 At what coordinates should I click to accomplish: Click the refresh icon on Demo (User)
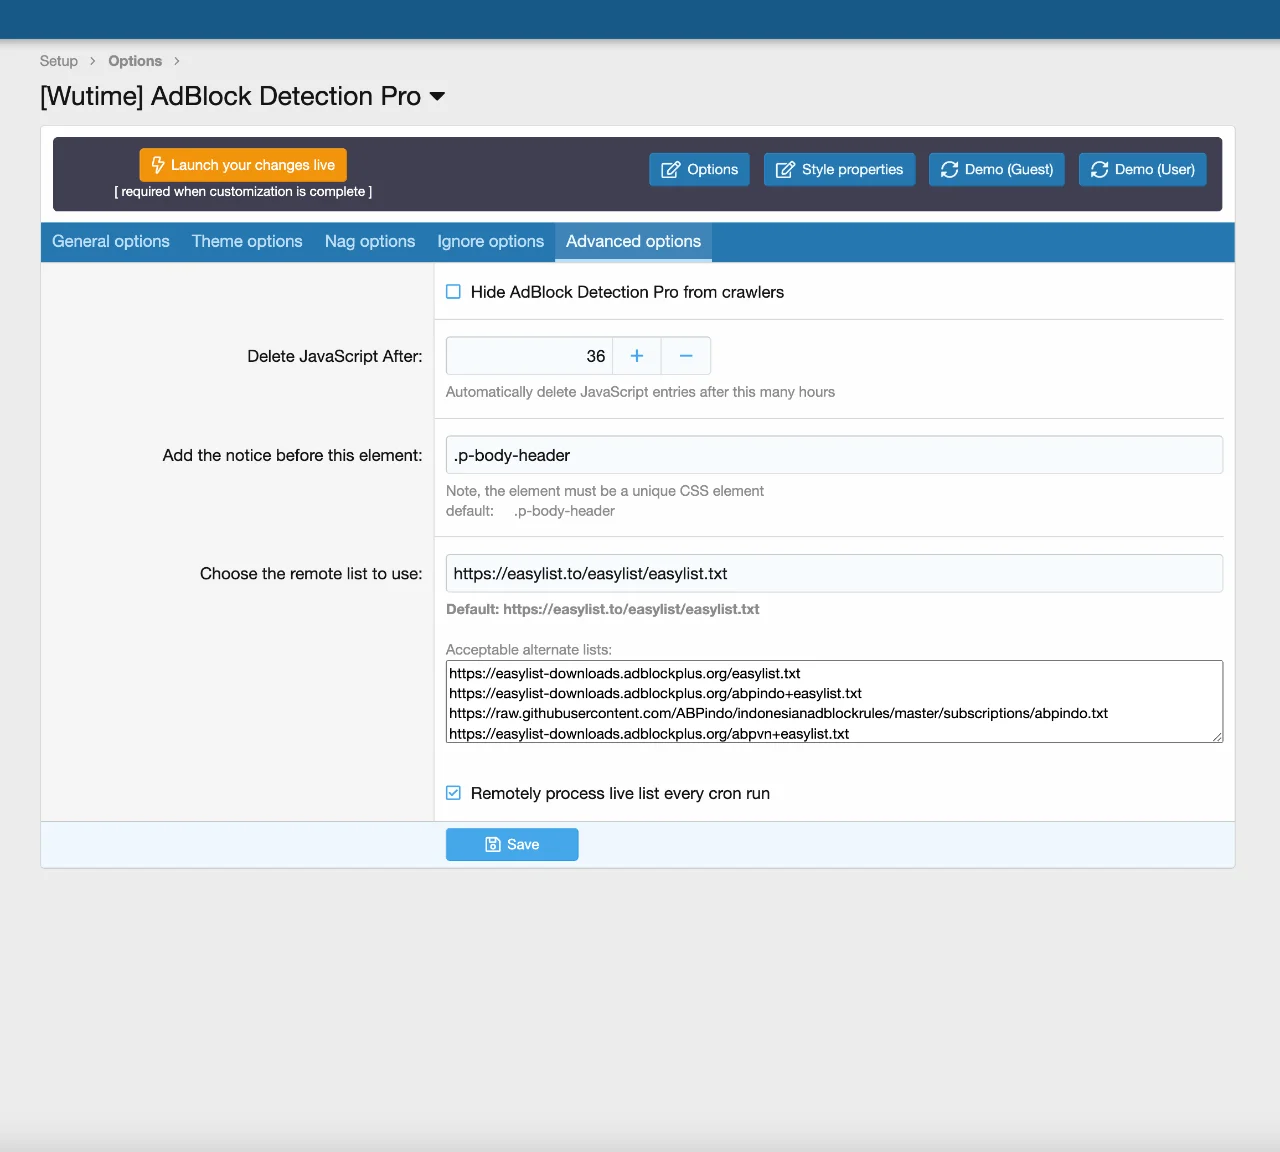1099,170
